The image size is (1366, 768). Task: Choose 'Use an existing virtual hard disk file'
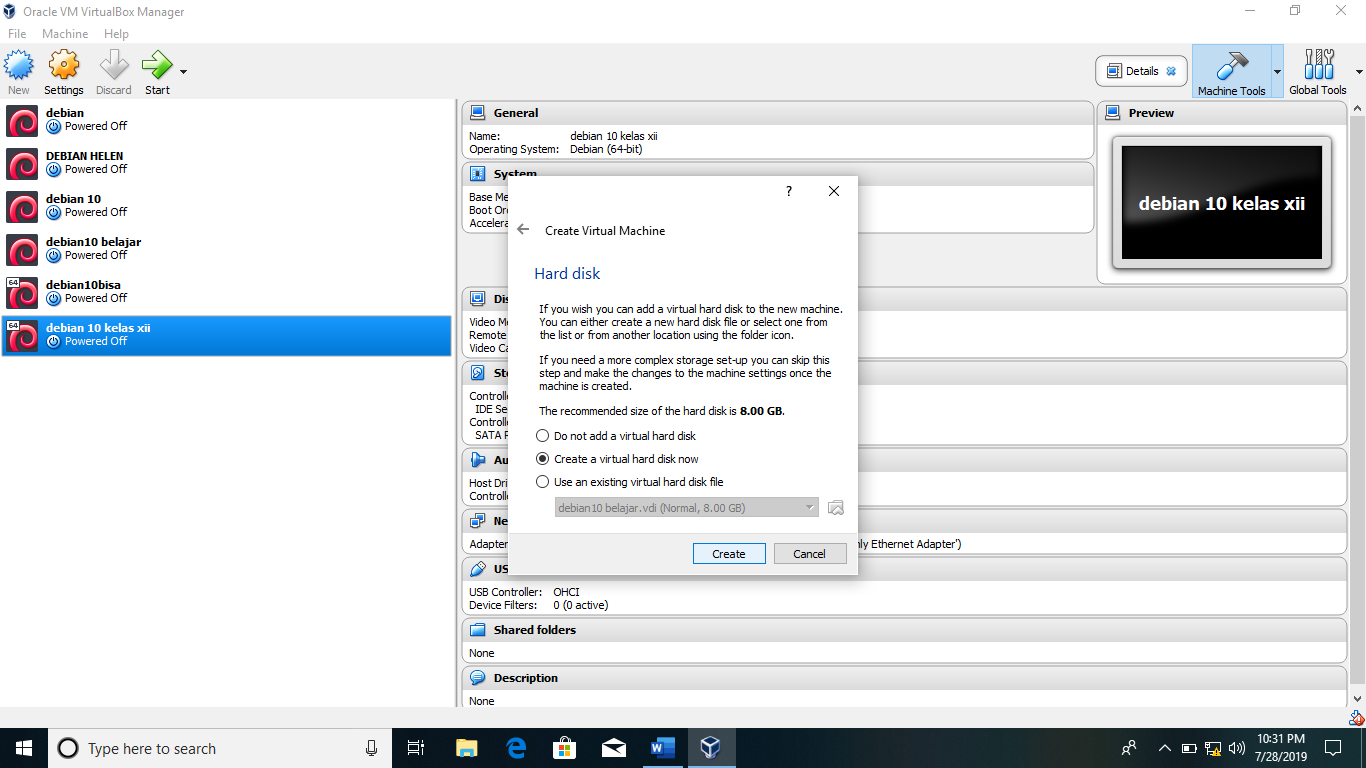pos(630,482)
